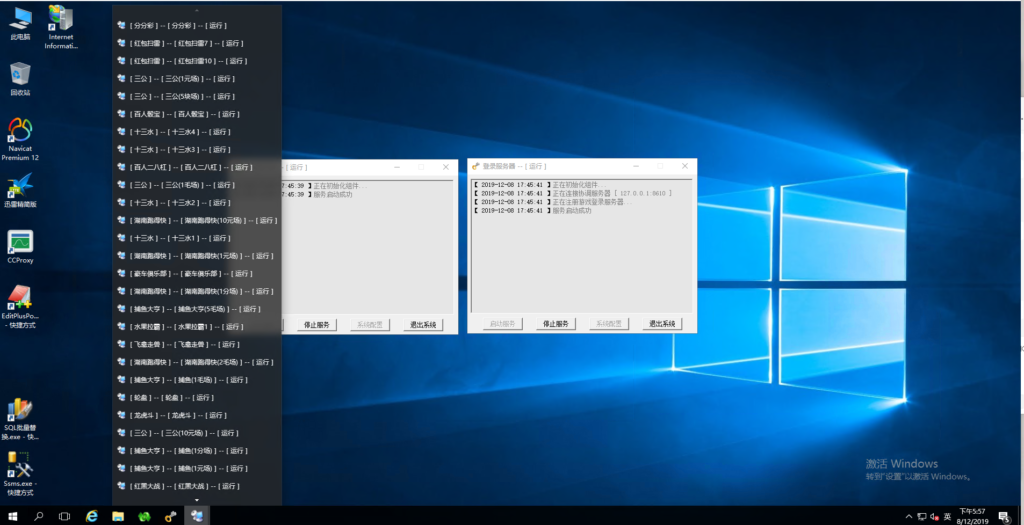This screenshot has height=525, width=1024.
Task: Open the taskbar clock and date
Action: pyautogui.click(x=971, y=516)
